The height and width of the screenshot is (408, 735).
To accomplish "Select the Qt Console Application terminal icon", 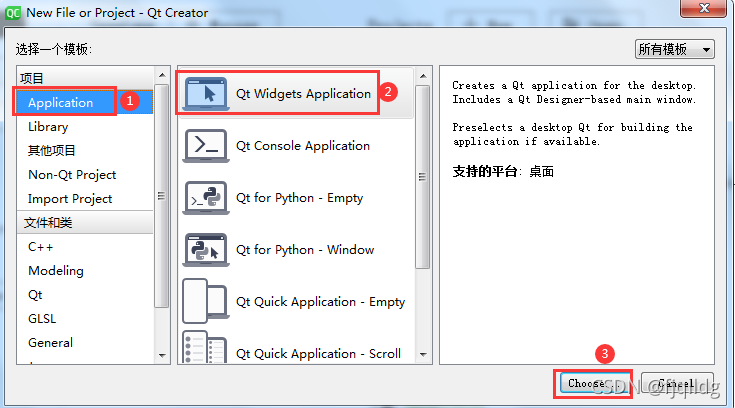I will [x=206, y=146].
